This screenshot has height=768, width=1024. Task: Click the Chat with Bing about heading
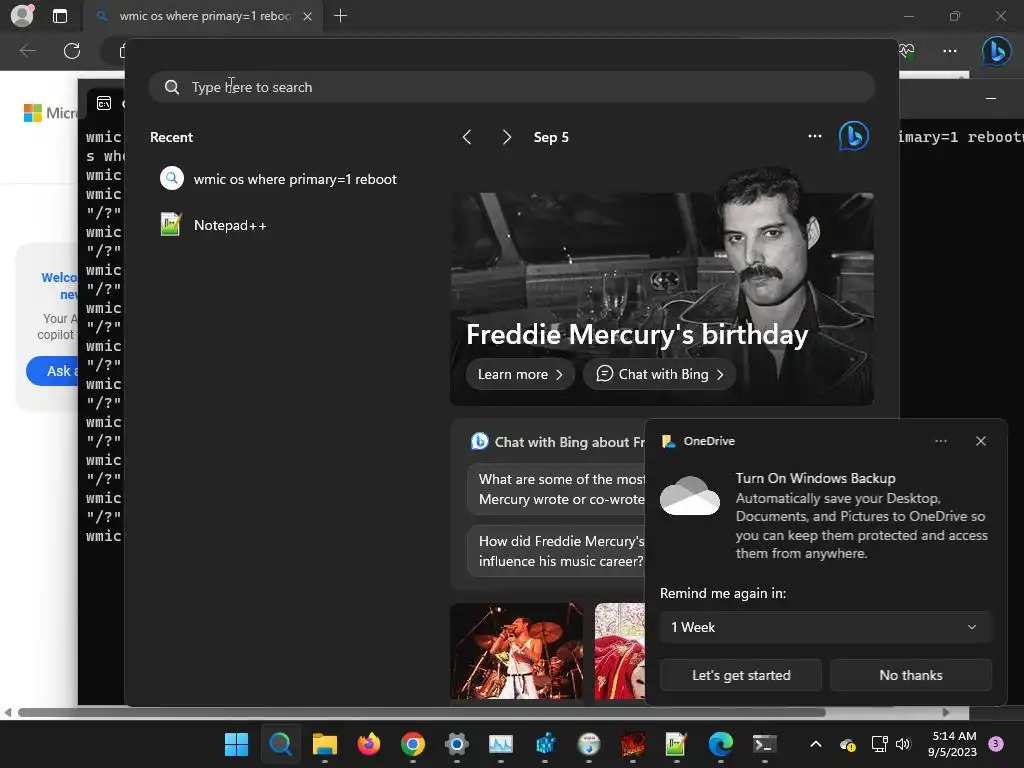(569, 442)
